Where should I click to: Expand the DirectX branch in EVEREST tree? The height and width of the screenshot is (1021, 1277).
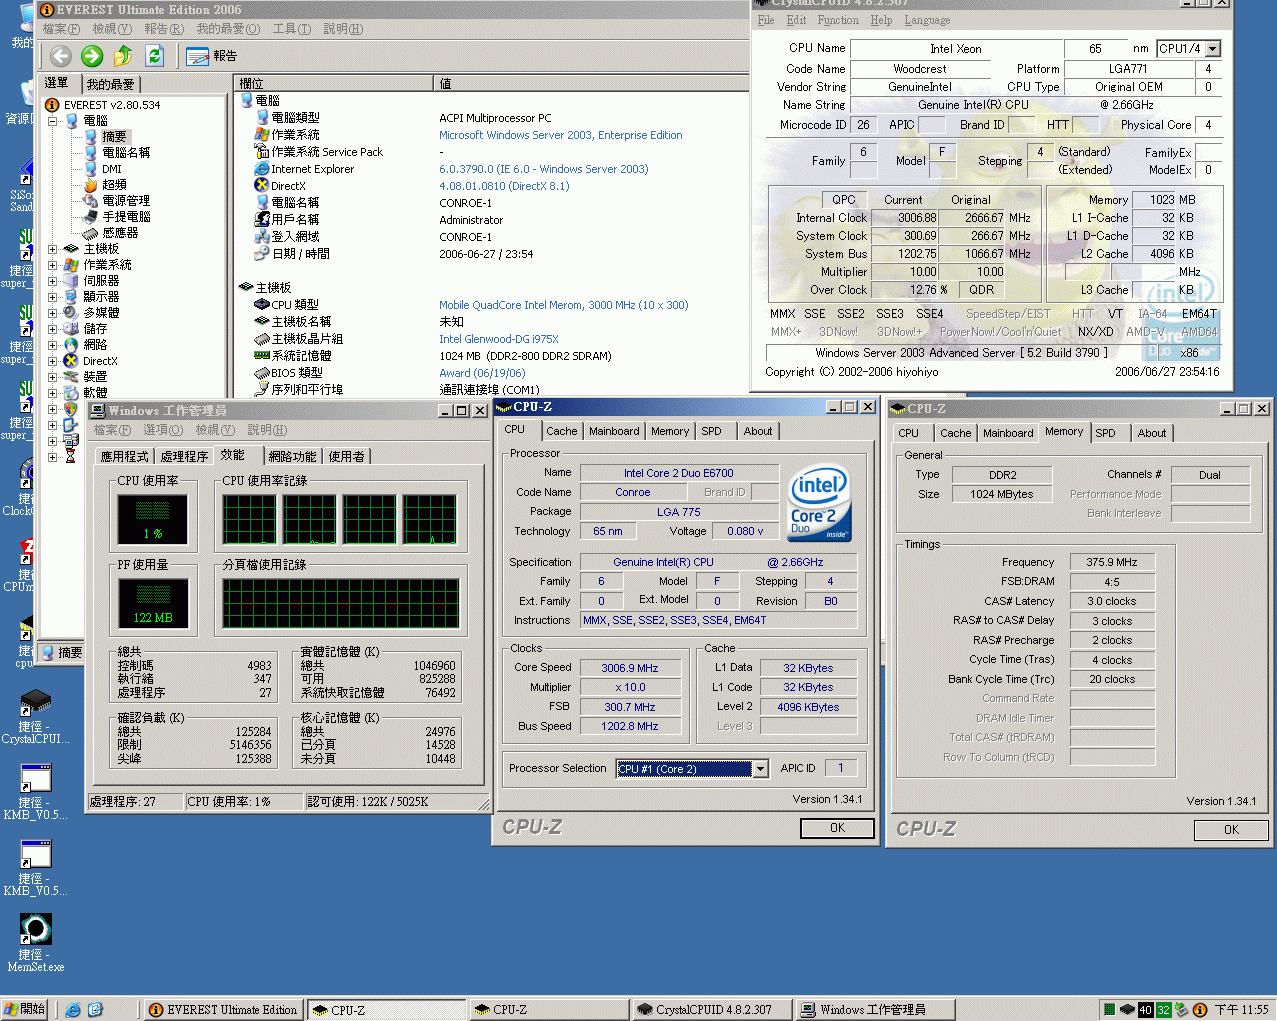[53, 361]
